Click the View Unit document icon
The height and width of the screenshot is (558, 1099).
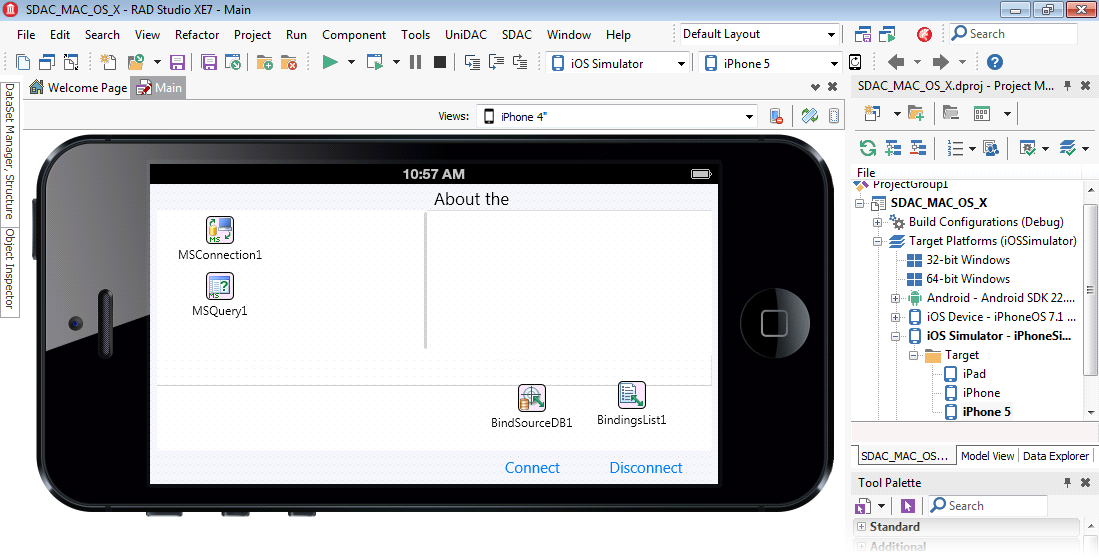[23, 62]
